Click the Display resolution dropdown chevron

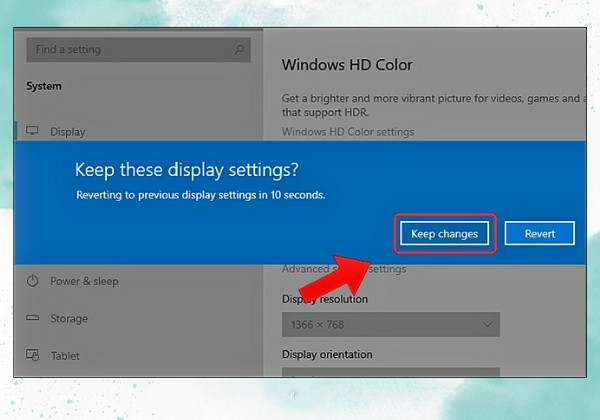pyautogui.click(x=487, y=324)
